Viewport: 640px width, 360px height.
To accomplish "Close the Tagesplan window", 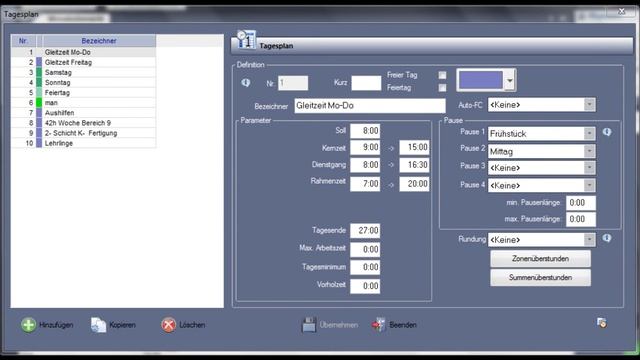I will 621,12.
